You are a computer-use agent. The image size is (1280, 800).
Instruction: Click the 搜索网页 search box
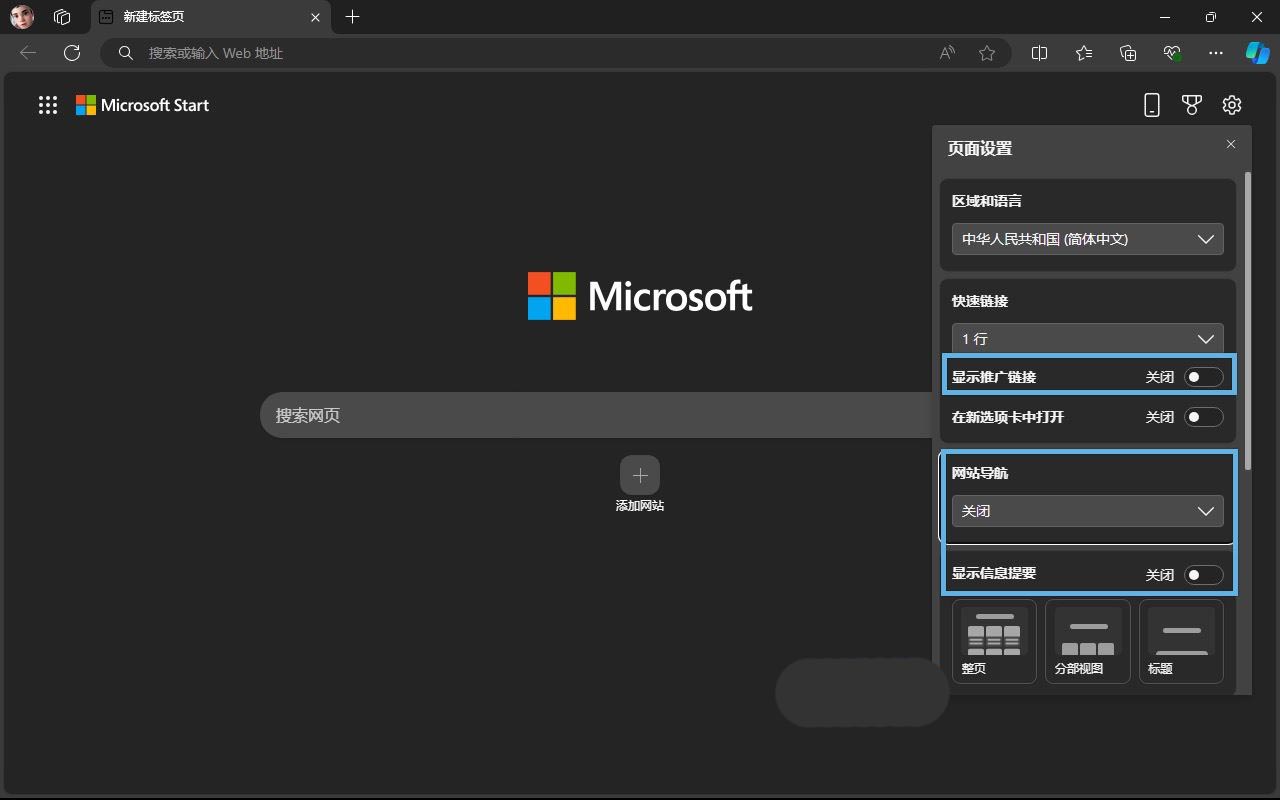(x=597, y=415)
